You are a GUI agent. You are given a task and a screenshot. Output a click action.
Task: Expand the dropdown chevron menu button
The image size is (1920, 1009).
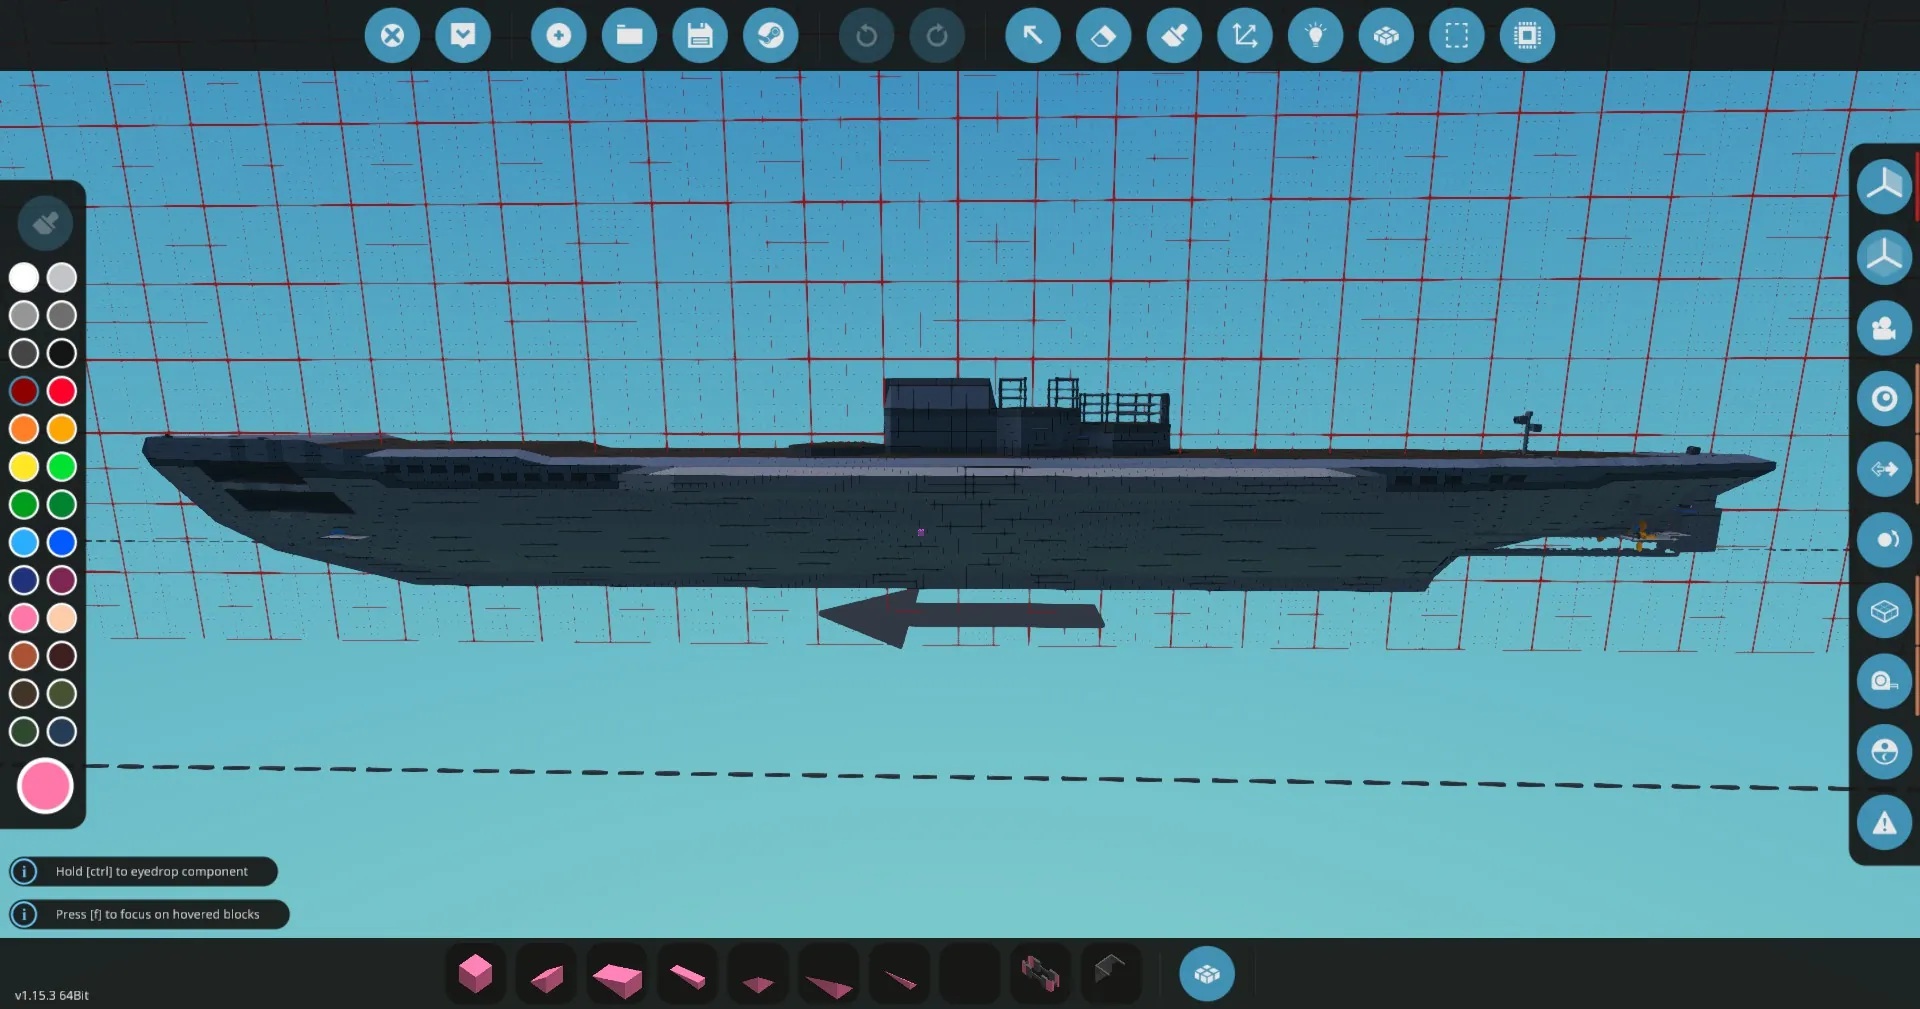coord(463,36)
